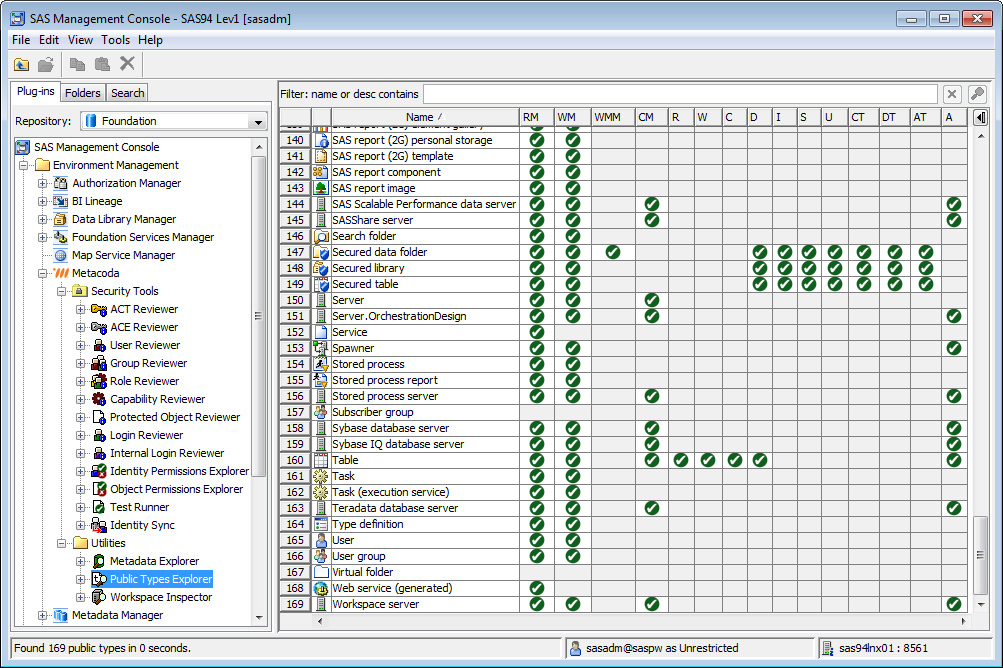Click the Open folder toolbar icon
Viewport: 1003px width, 668px height.
click(x=45, y=64)
